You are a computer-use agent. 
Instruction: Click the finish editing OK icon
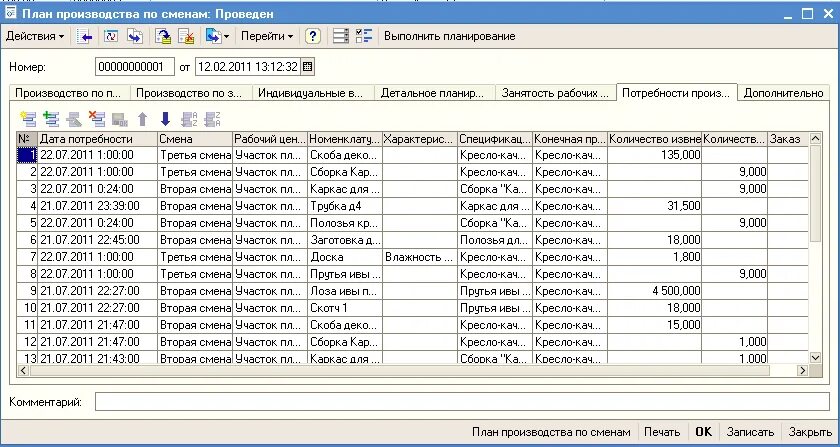tap(119, 119)
